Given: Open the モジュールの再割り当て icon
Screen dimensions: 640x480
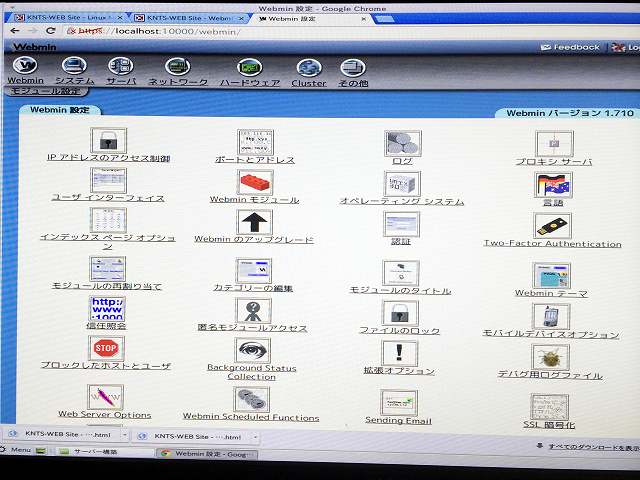Looking at the screenshot, I should point(107,269).
